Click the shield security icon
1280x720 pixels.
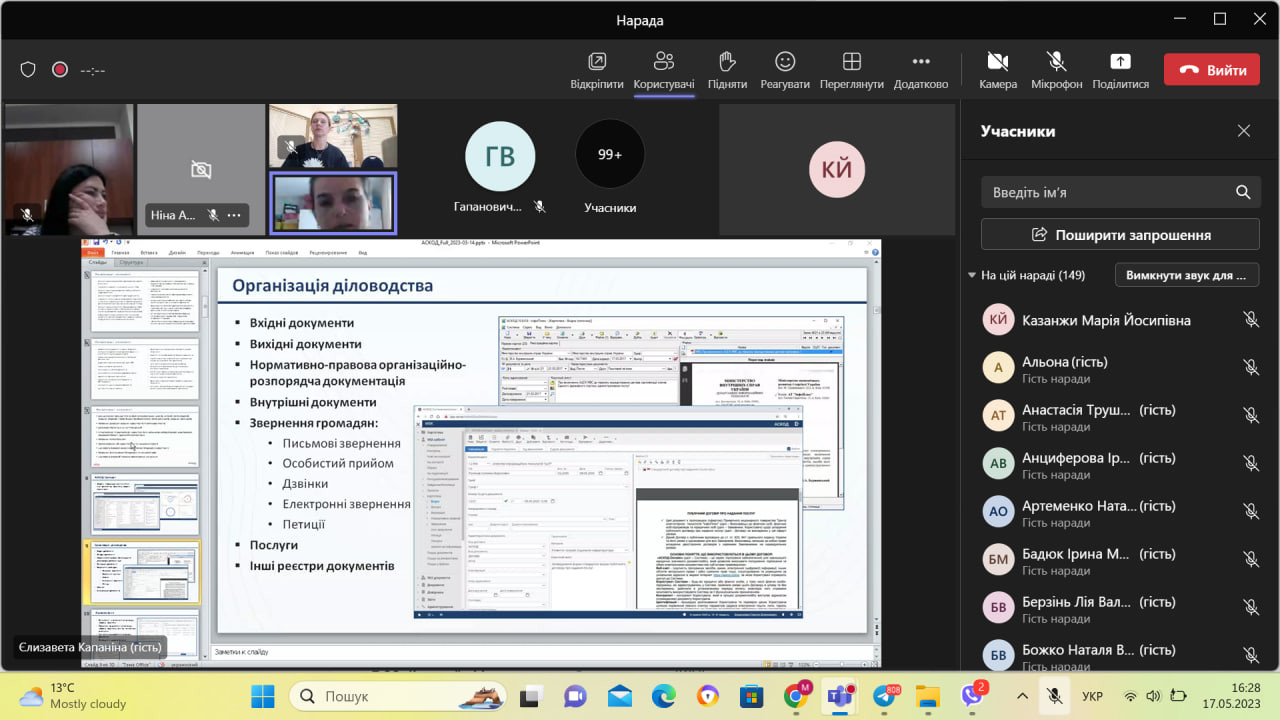pyautogui.click(x=28, y=70)
